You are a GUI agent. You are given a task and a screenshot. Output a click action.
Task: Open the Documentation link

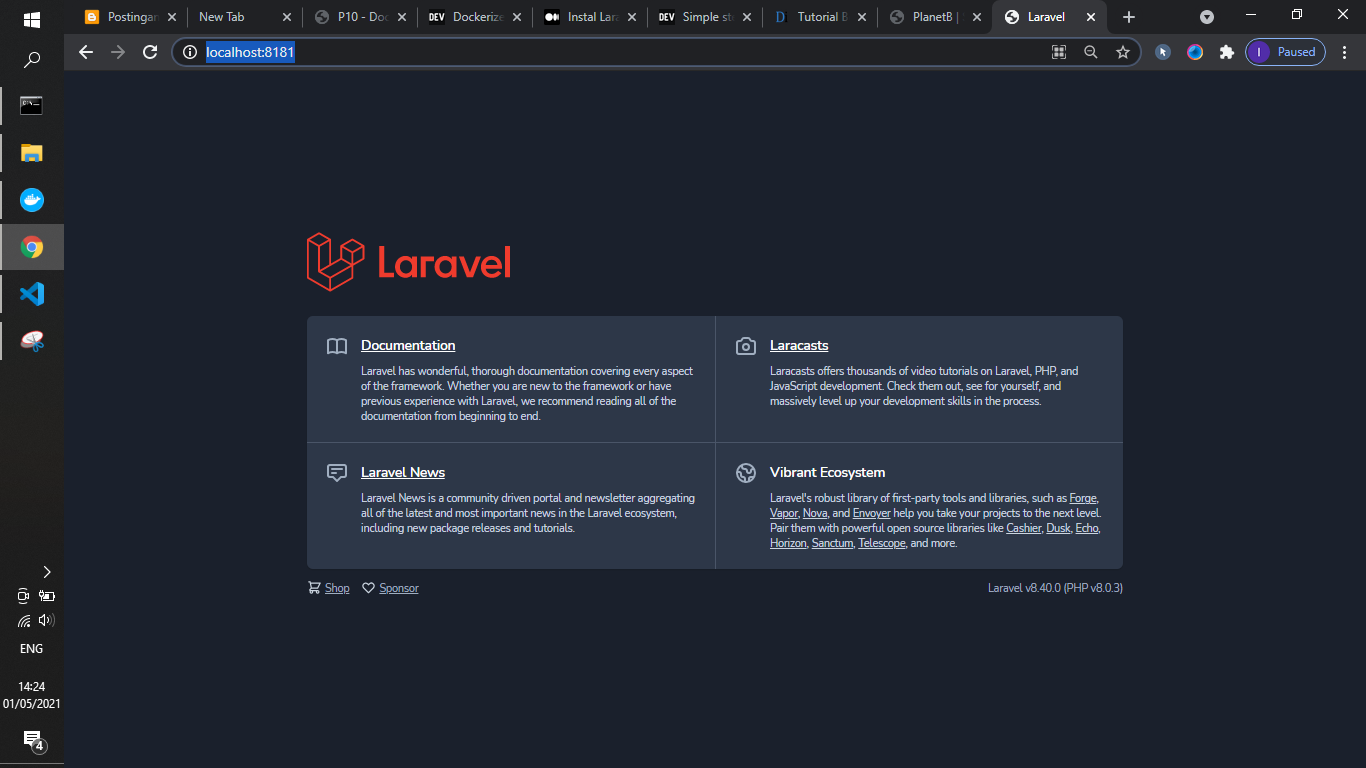(408, 346)
